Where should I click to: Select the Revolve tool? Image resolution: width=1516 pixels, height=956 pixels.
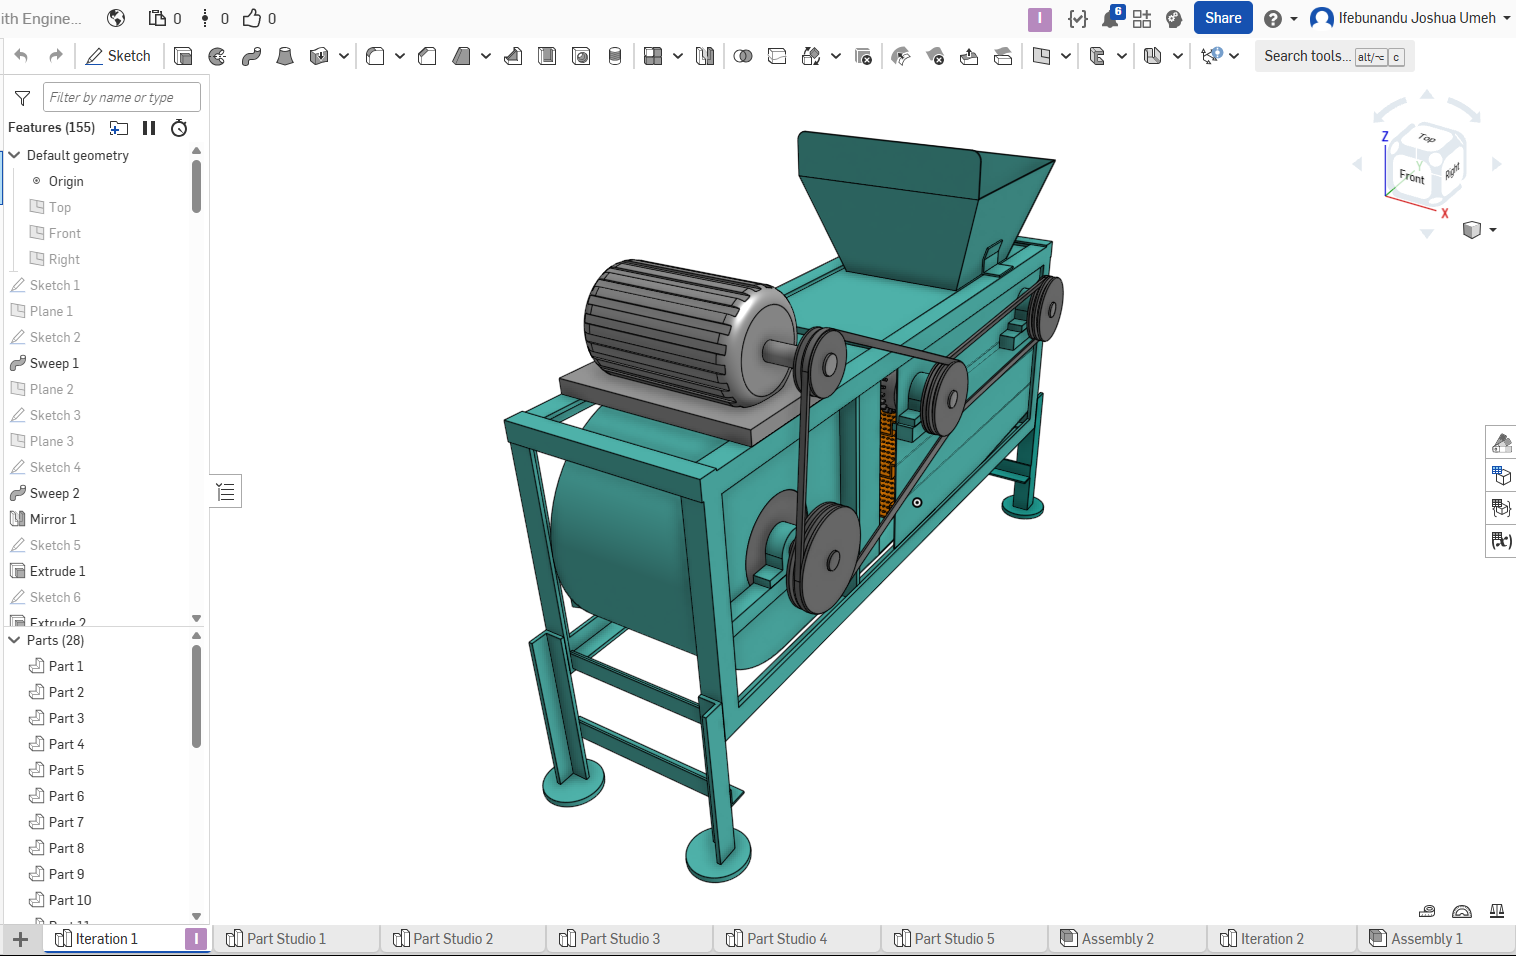pyautogui.click(x=217, y=56)
